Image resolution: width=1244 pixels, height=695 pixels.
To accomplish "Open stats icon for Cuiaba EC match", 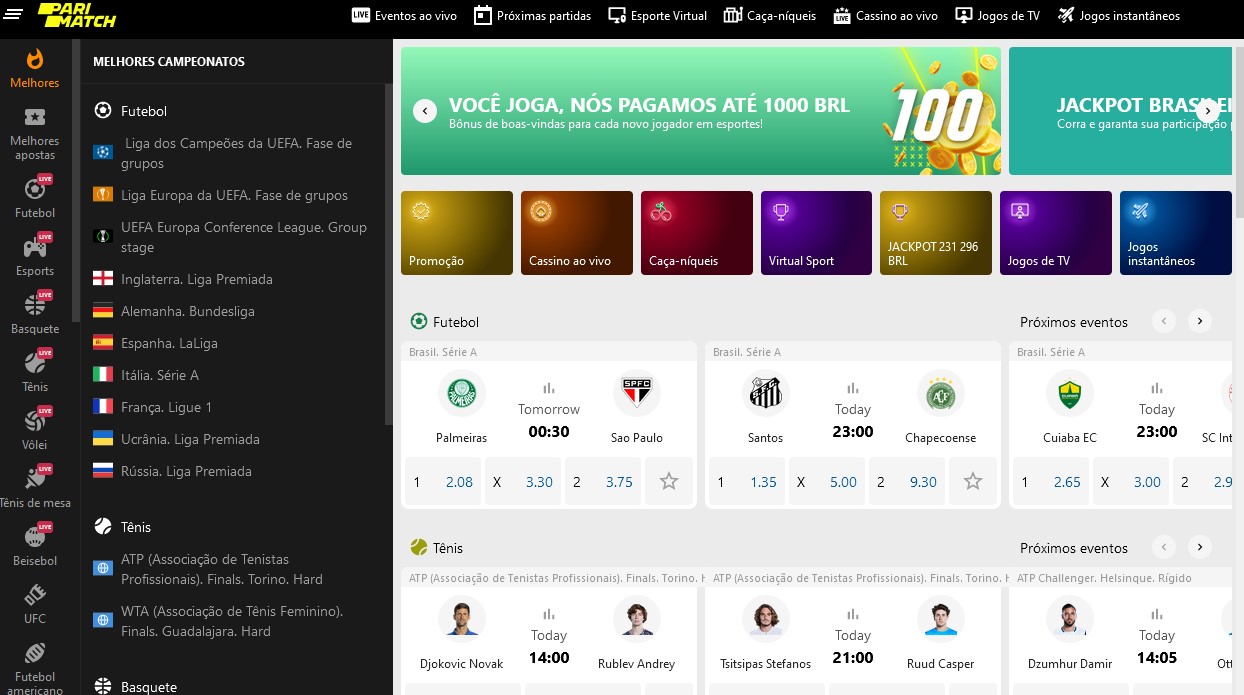I will 1157,388.
